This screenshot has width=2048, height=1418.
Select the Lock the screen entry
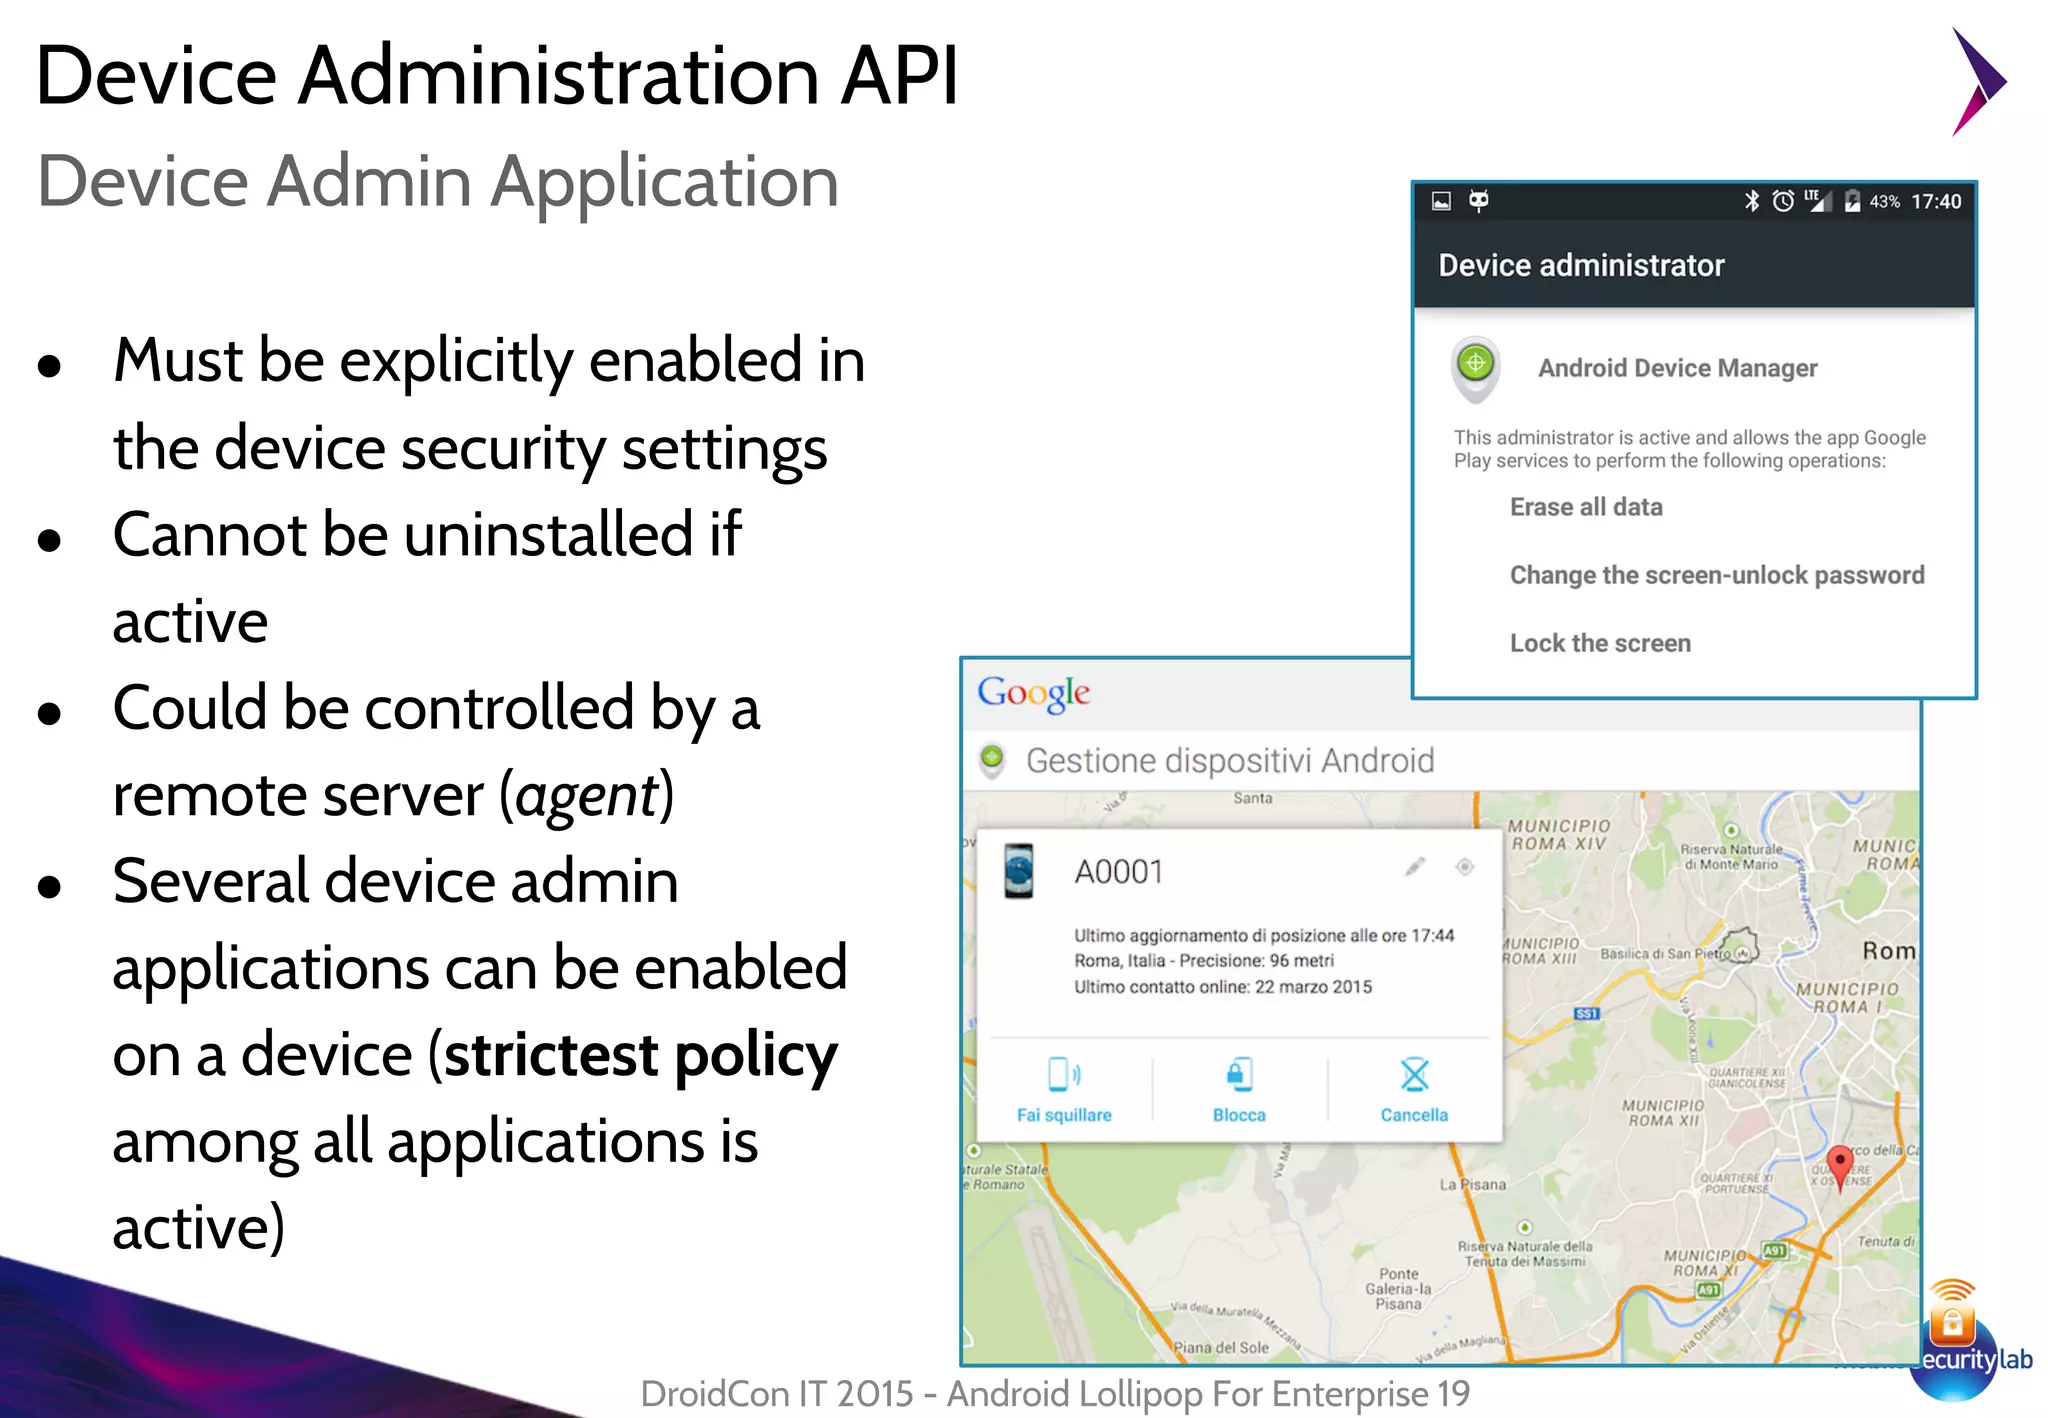pyautogui.click(x=1600, y=643)
